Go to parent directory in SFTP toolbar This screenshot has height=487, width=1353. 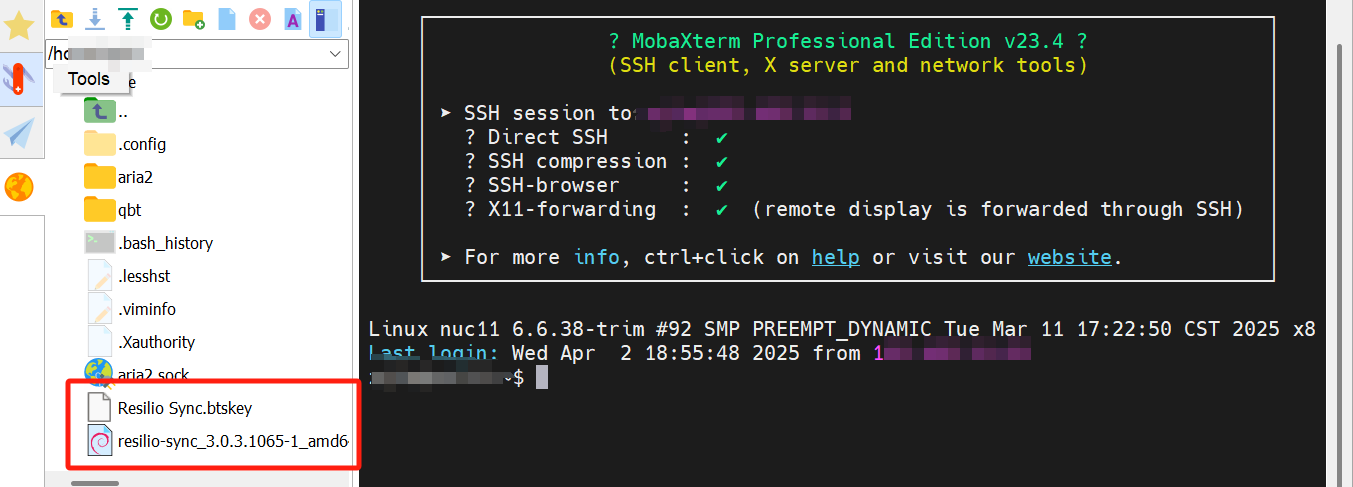(x=62, y=18)
